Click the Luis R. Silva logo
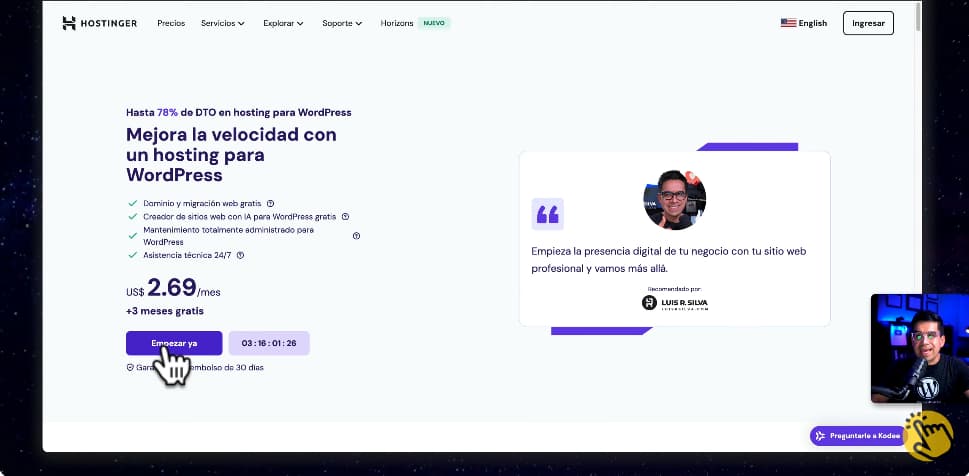 click(675, 303)
